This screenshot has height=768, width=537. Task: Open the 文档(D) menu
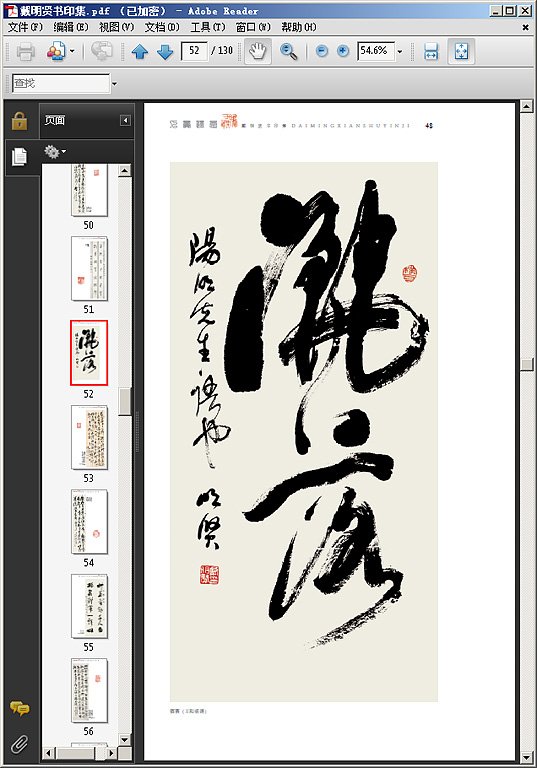(x=162, y=27)
